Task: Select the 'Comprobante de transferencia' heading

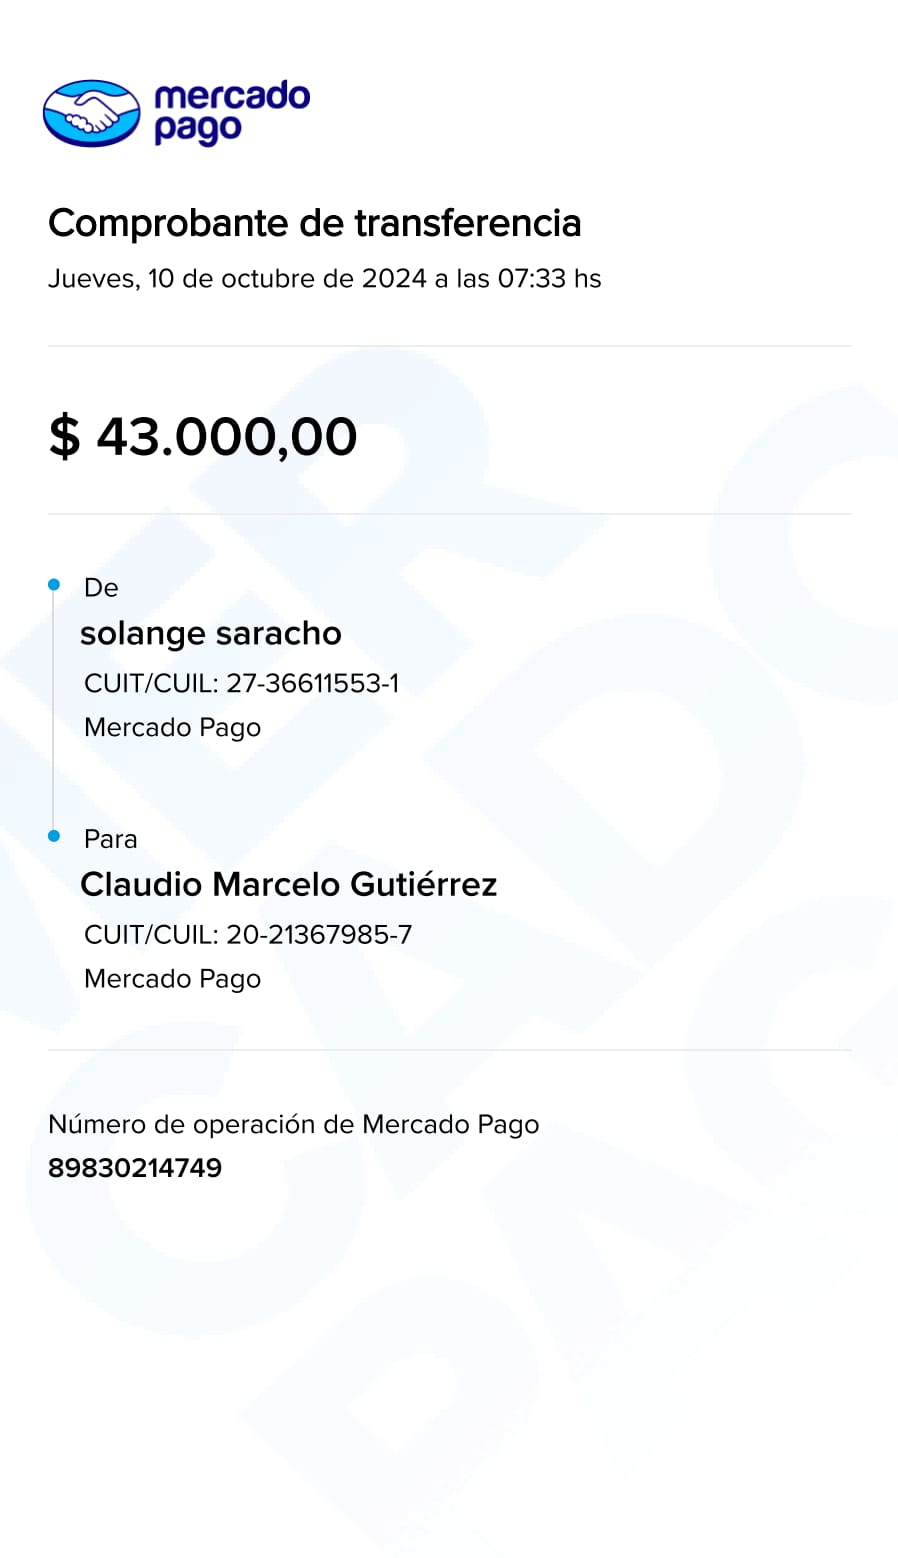Action: tap(314, 222)
